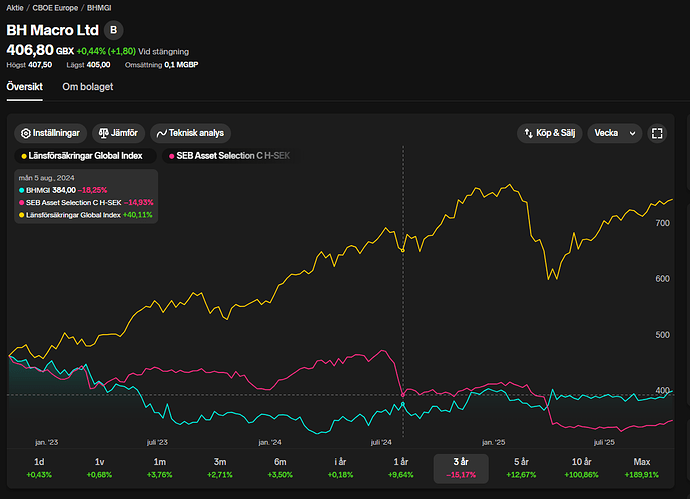Select the 1d time range
This screenshot has height=499, width=690.
pos(39,468)
